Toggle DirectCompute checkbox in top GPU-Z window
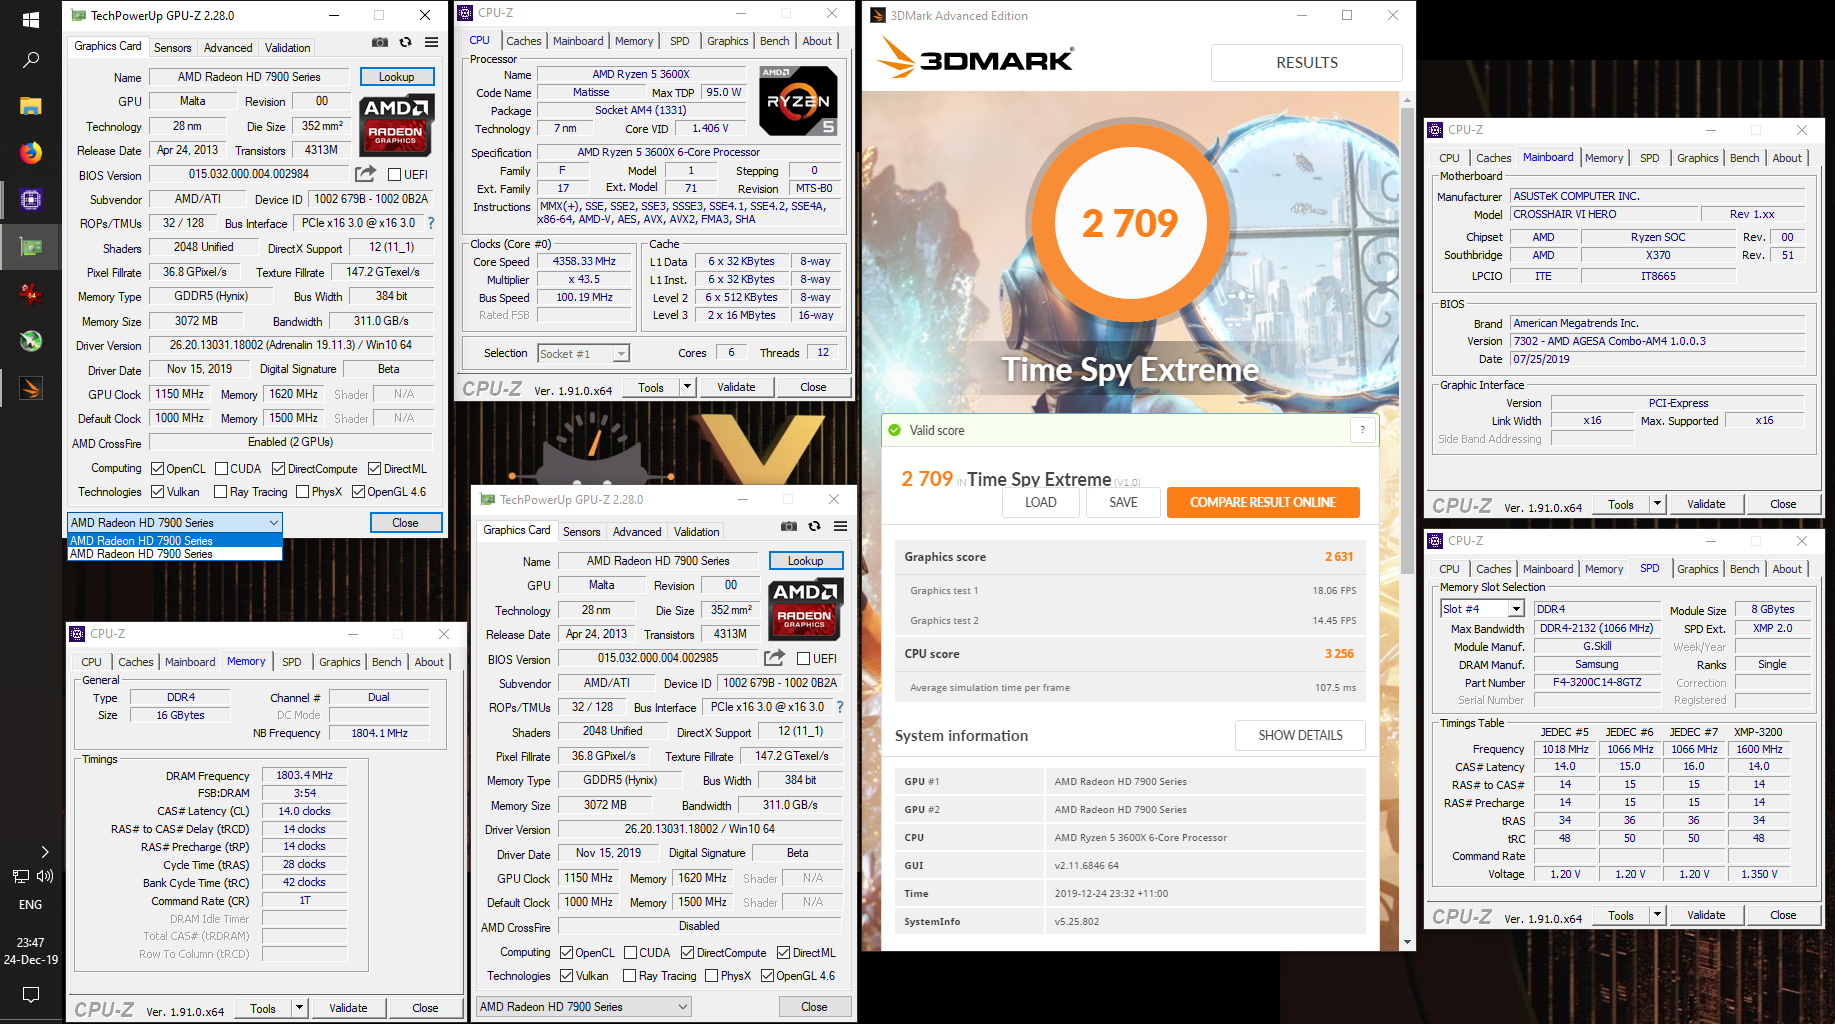This screenshot has height=1024, width=1835. [279, 468]
